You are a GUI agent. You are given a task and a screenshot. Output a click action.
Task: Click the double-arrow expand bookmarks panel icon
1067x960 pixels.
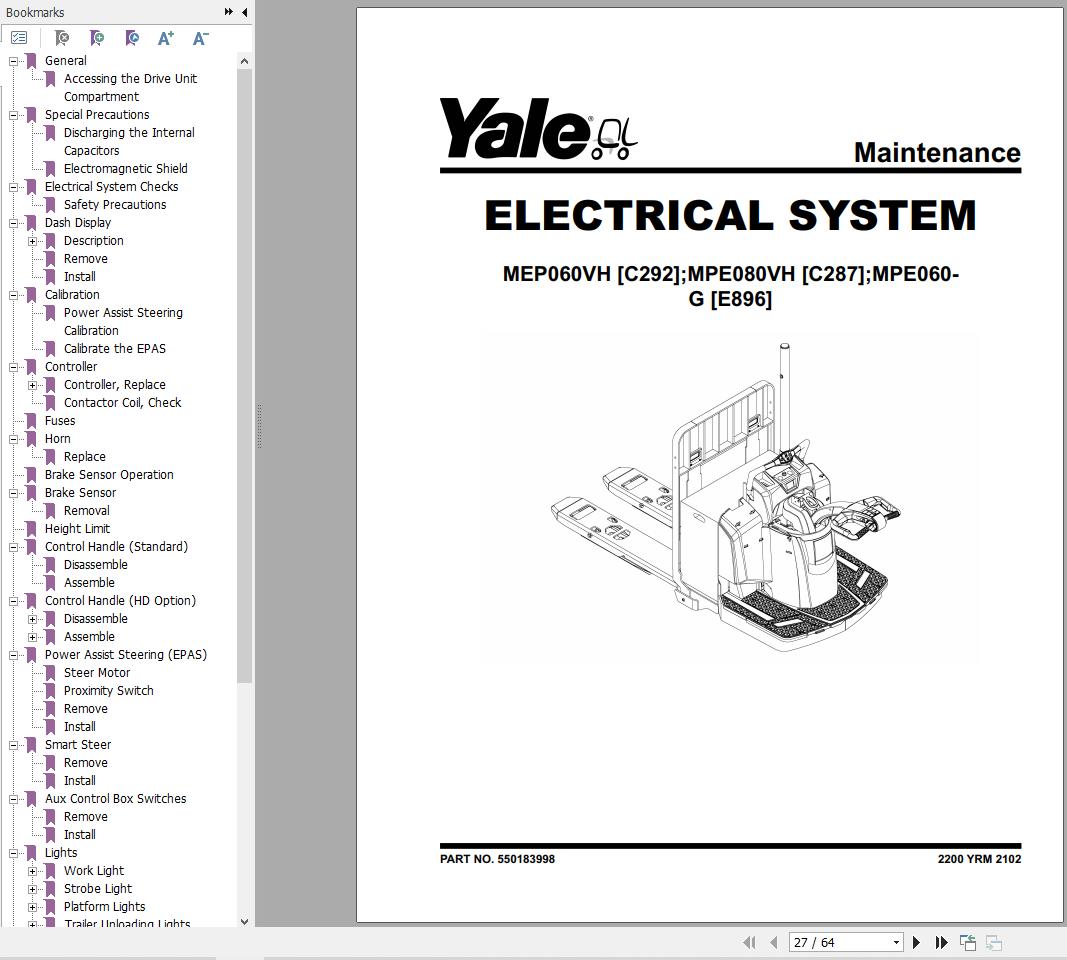[x=229, y=12]
